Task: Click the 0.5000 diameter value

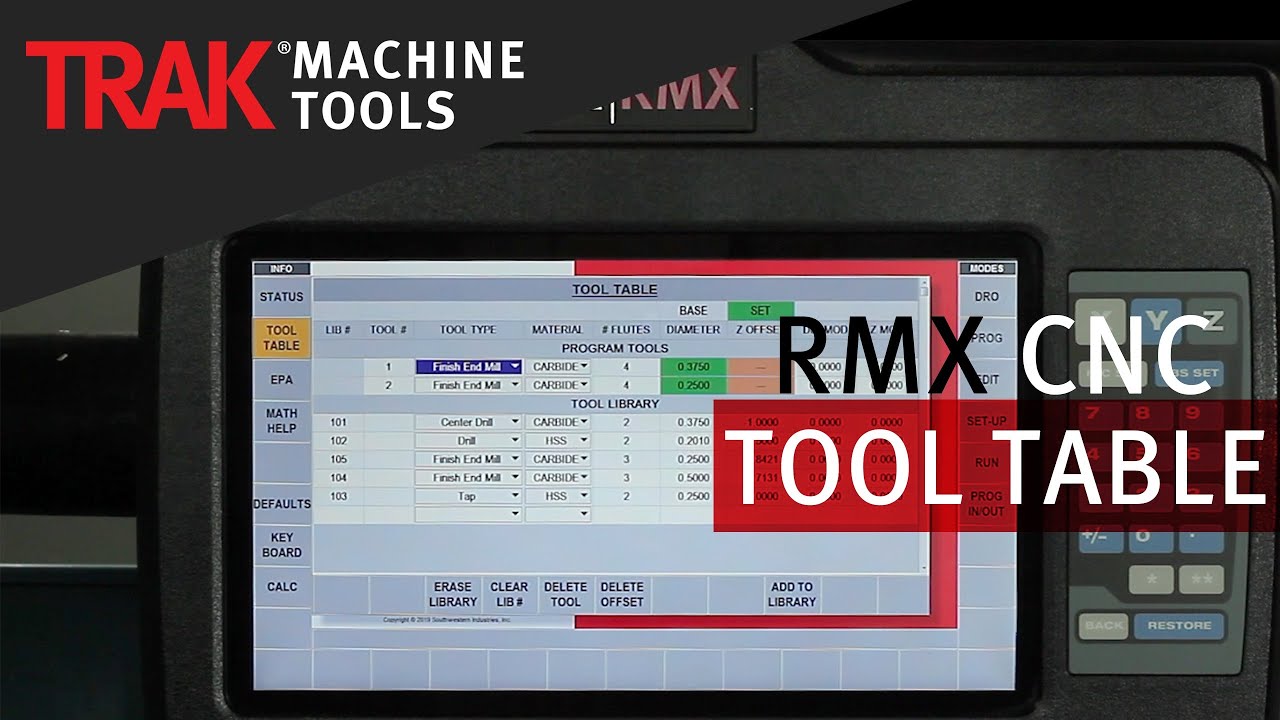Action: 693,477
